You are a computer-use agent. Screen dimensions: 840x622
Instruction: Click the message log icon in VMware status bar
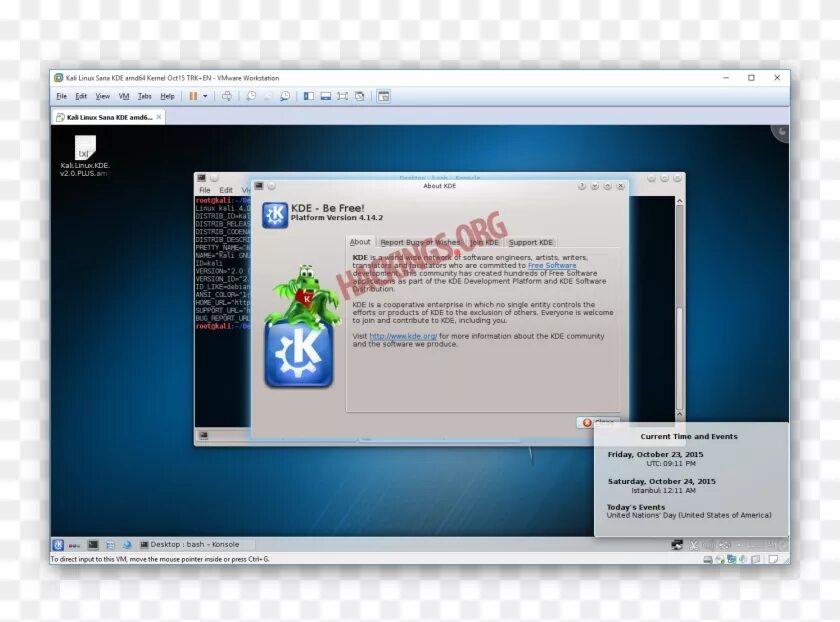point(773,559)
